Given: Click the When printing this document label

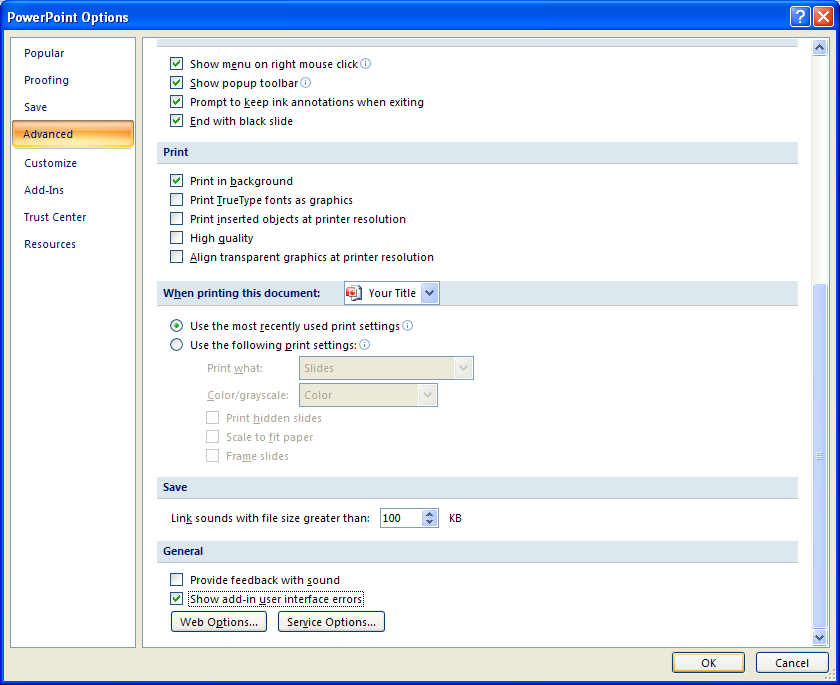Looking at the screenshot, I should coord(242,293).
